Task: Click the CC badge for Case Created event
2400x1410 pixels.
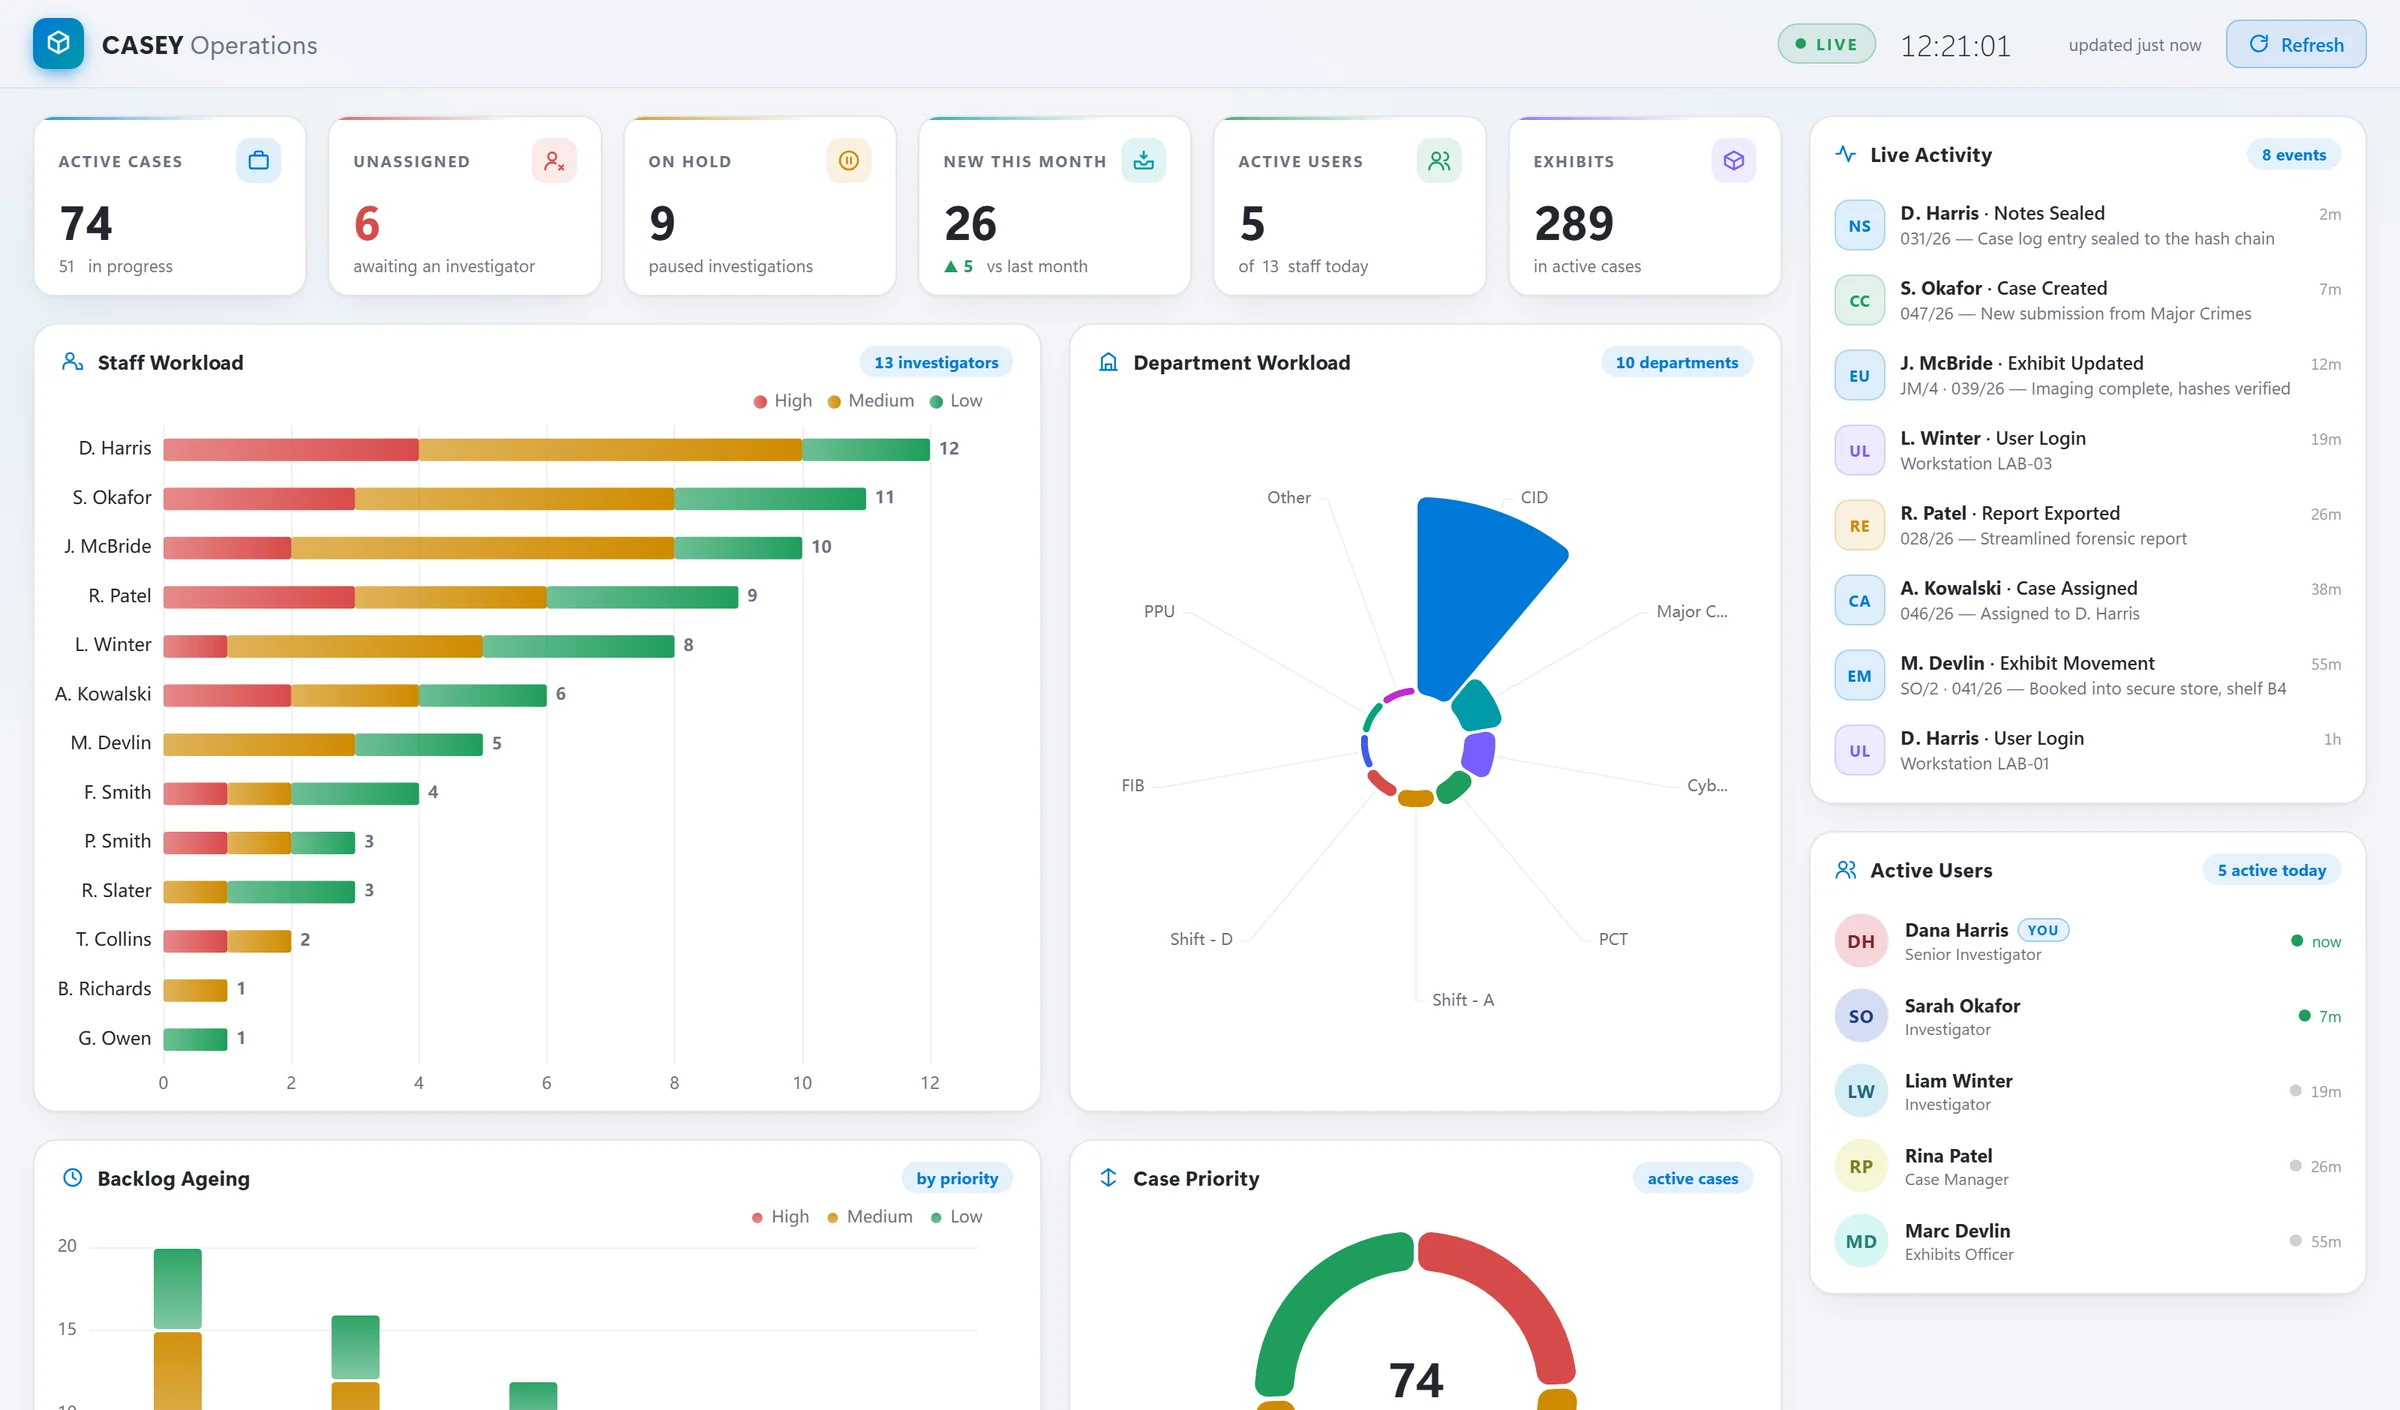Action: [x=1860, y=301]
